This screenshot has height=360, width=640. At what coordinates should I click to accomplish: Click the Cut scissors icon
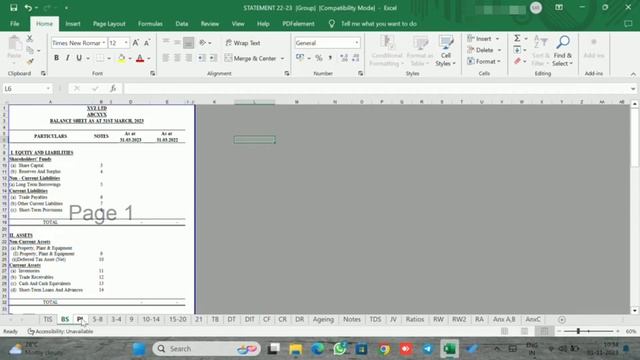(x=29, y=38)
